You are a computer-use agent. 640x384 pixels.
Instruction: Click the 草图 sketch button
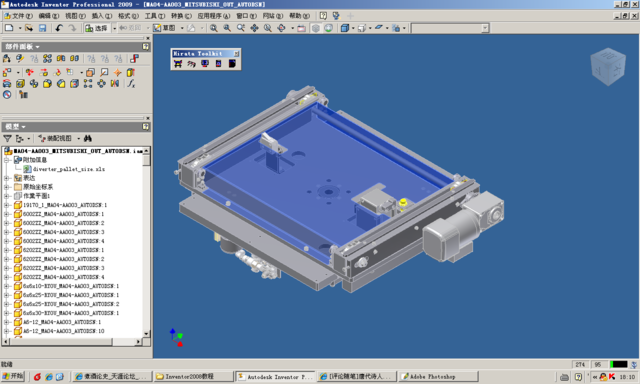[164, 28]
